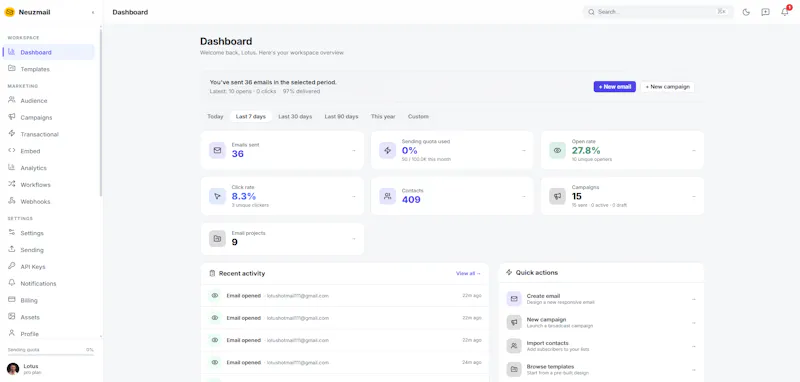This screenshot has height=382, width=800.
Task: Open the feedback message-plus icon
Action: [x=765, y=12]
